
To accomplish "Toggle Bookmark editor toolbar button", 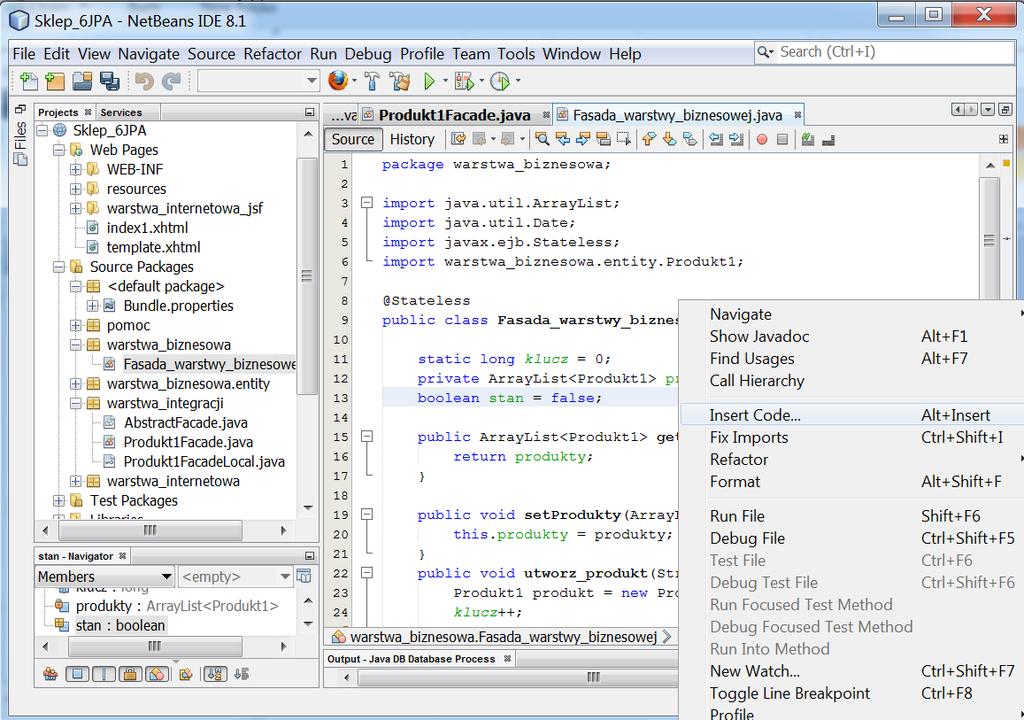I will (689, 139).
